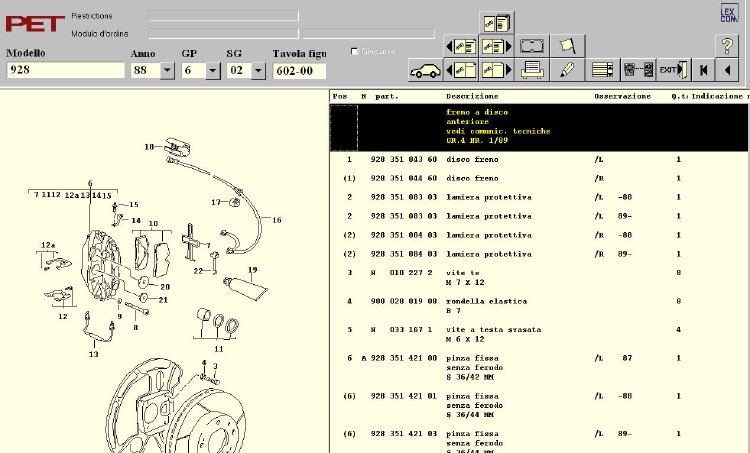
Task: Click the pencil edit icon
Action: tap(567, 70)
